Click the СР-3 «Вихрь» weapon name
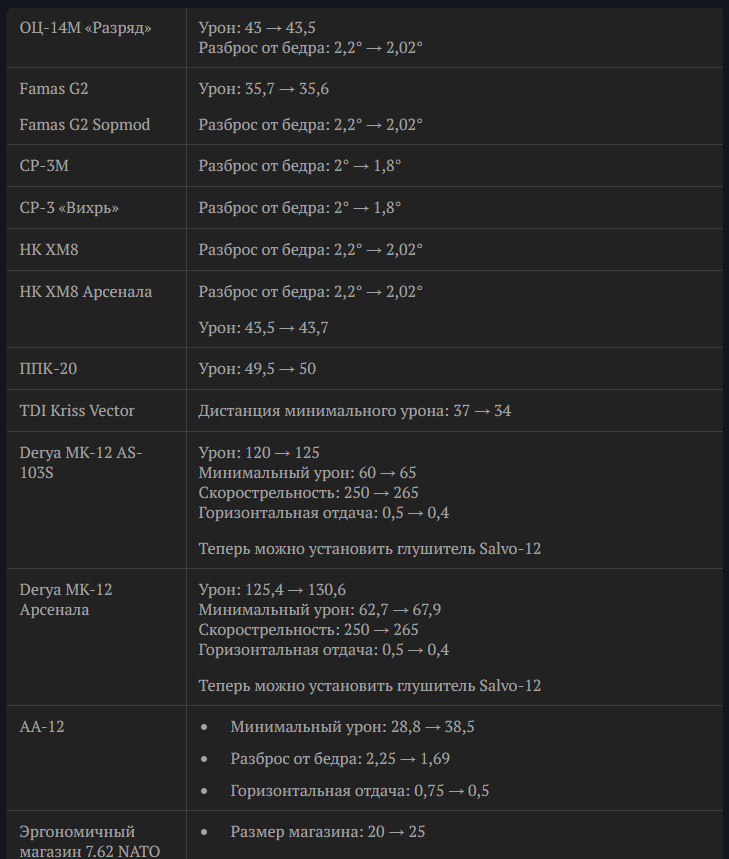 tap(69, 208)
